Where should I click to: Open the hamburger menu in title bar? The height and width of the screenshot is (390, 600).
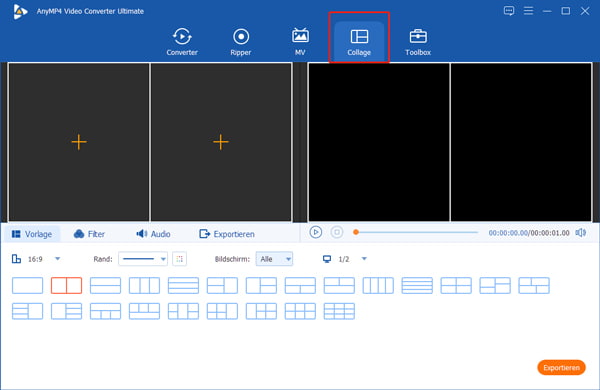click(528, 11)
